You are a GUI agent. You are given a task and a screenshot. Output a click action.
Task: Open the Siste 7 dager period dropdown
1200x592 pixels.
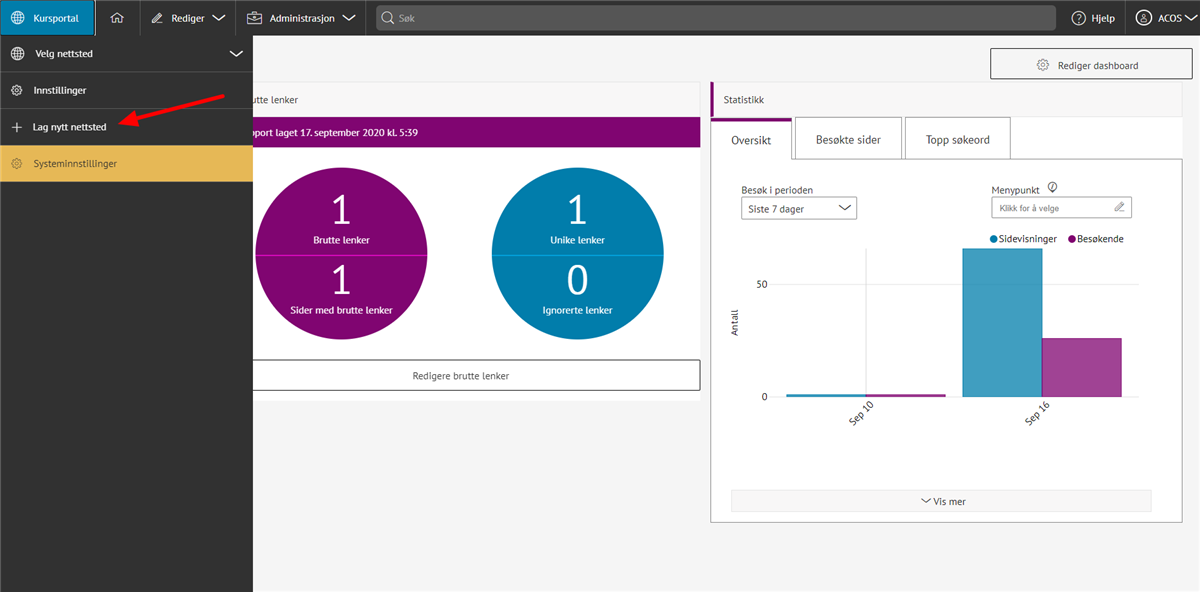[x=798, y=208]
